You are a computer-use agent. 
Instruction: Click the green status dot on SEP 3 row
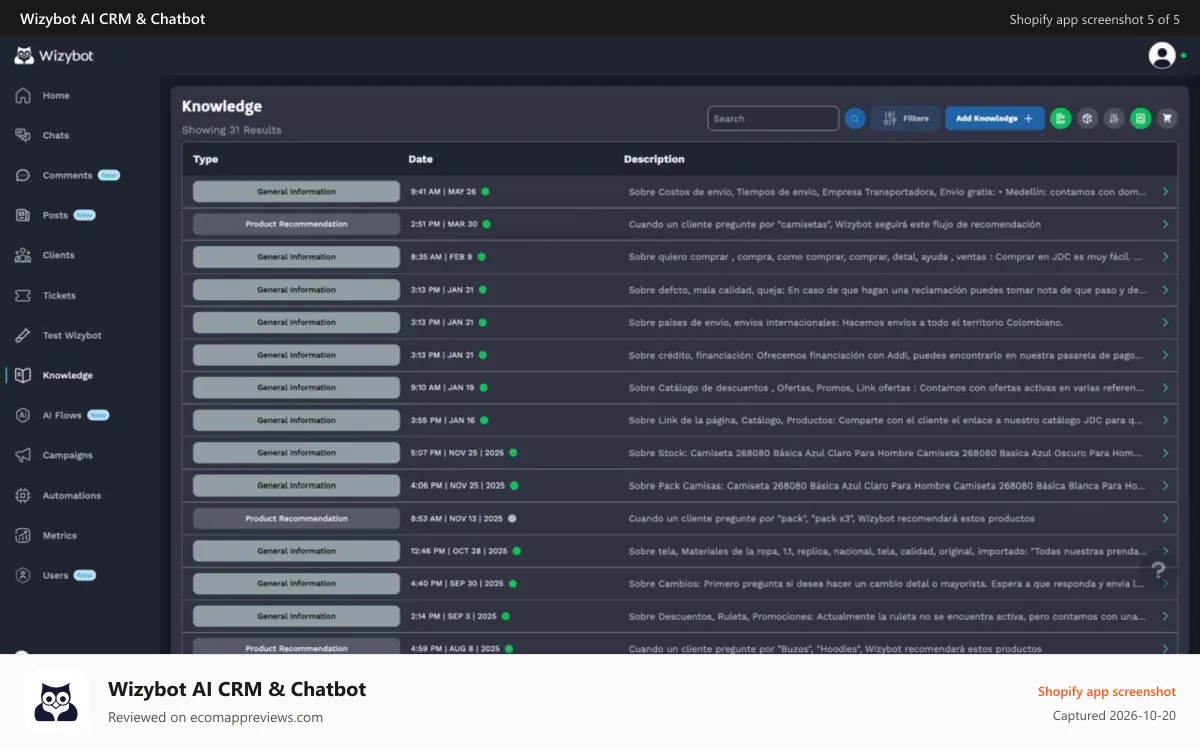(x=506, y=616)
